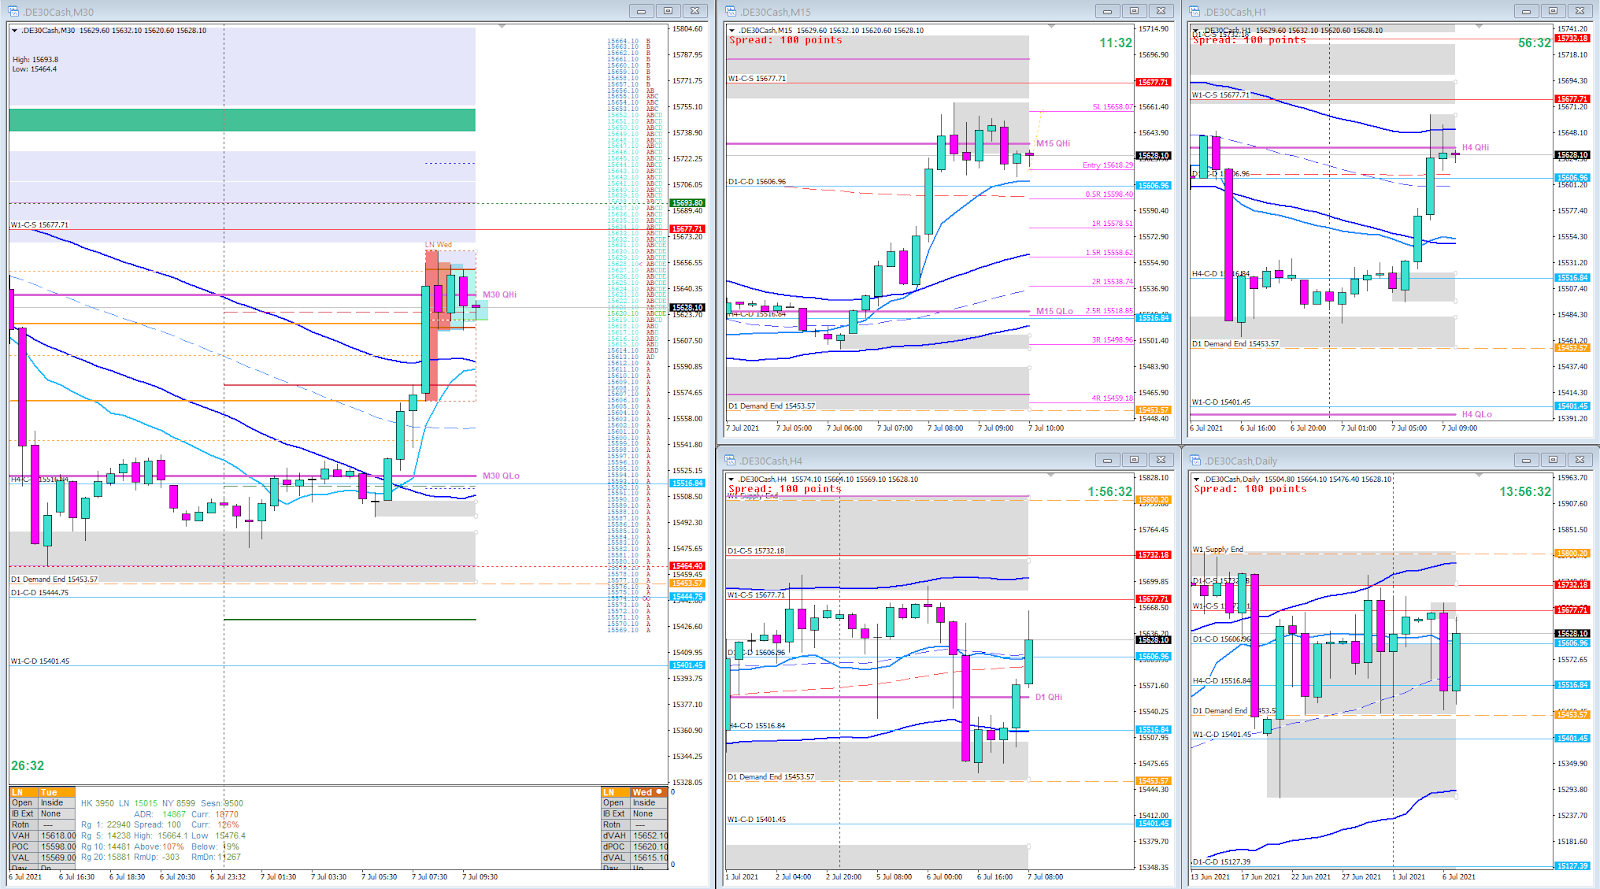Click the 56:32 candle timer in H1 chart
The width and height of the screenshot is (1600, 889).
(1535, 43)
